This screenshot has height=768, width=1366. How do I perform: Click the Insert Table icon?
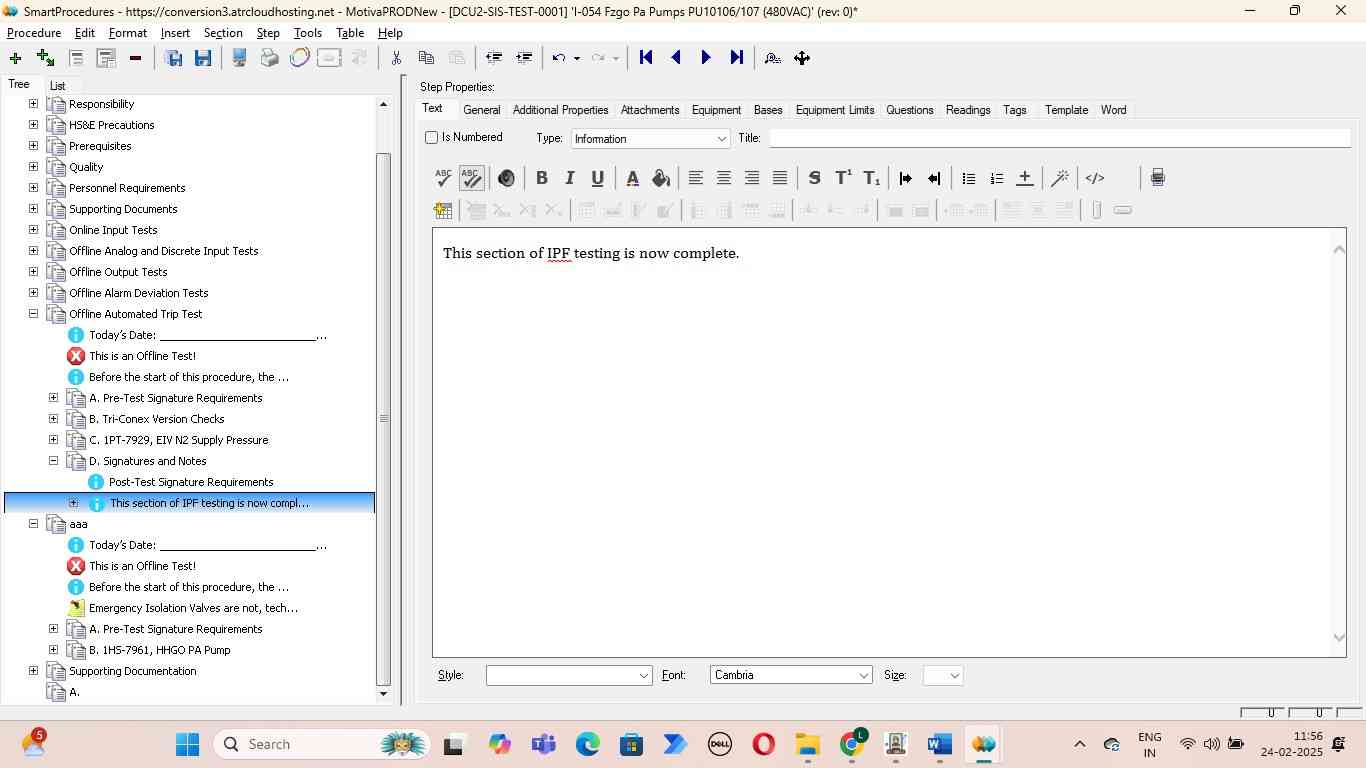(443, 210)
